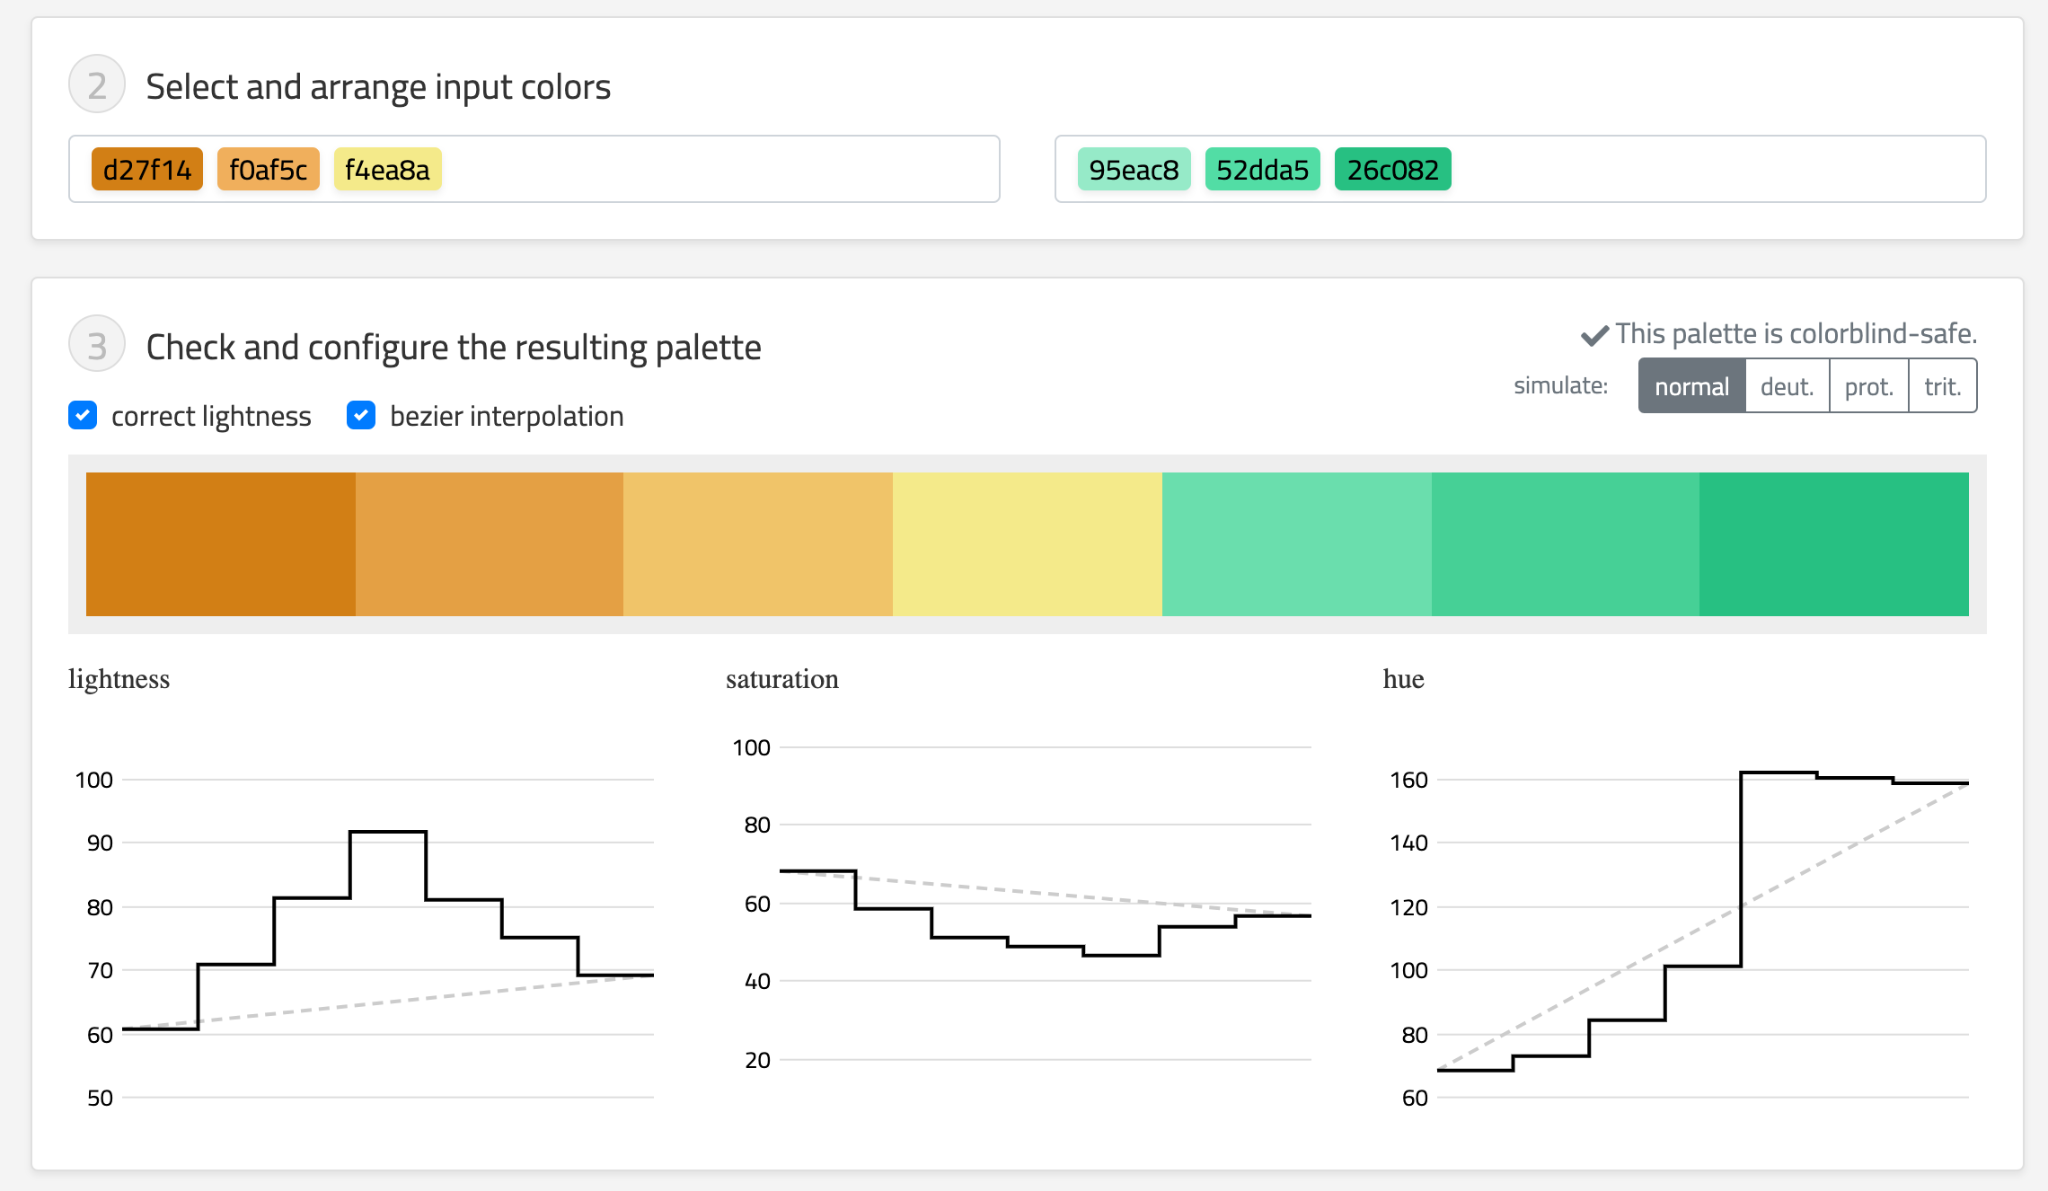Click the 52dda5 input color chip
This screenshot has width=2048, height=1191.
pos(1262,169)
